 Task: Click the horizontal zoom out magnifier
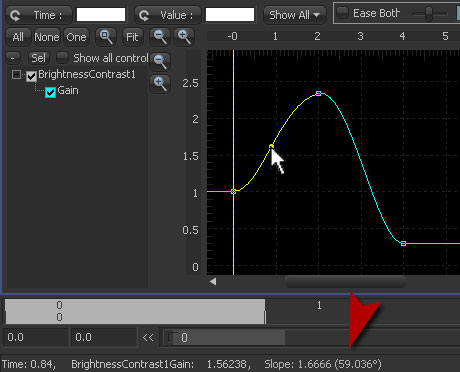[x=160, y=36]
